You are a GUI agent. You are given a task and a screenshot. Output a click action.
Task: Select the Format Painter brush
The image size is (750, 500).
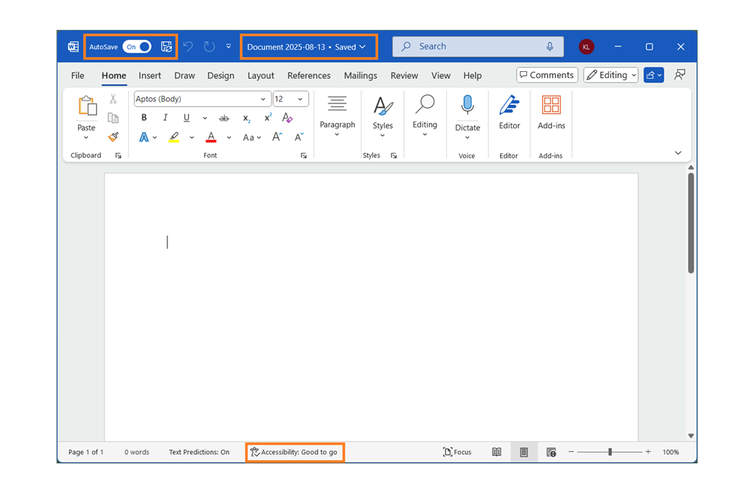click(x=113, y=137)
